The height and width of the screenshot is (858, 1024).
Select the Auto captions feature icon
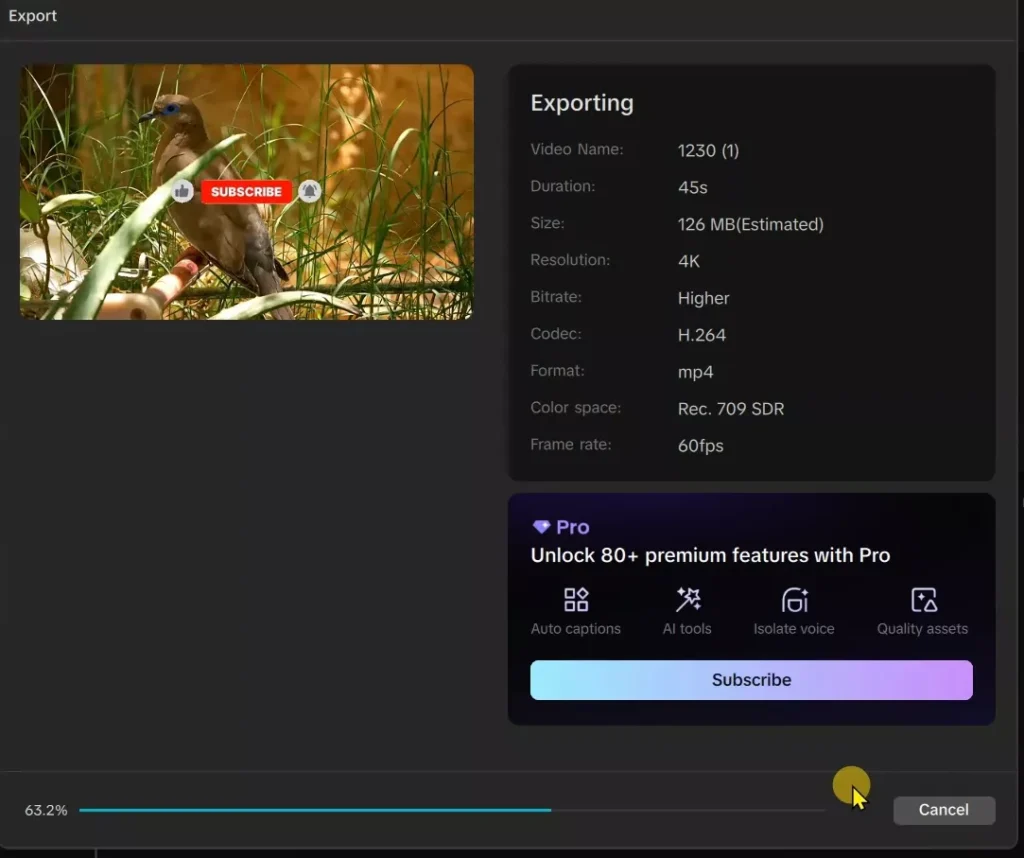point(576,601)
